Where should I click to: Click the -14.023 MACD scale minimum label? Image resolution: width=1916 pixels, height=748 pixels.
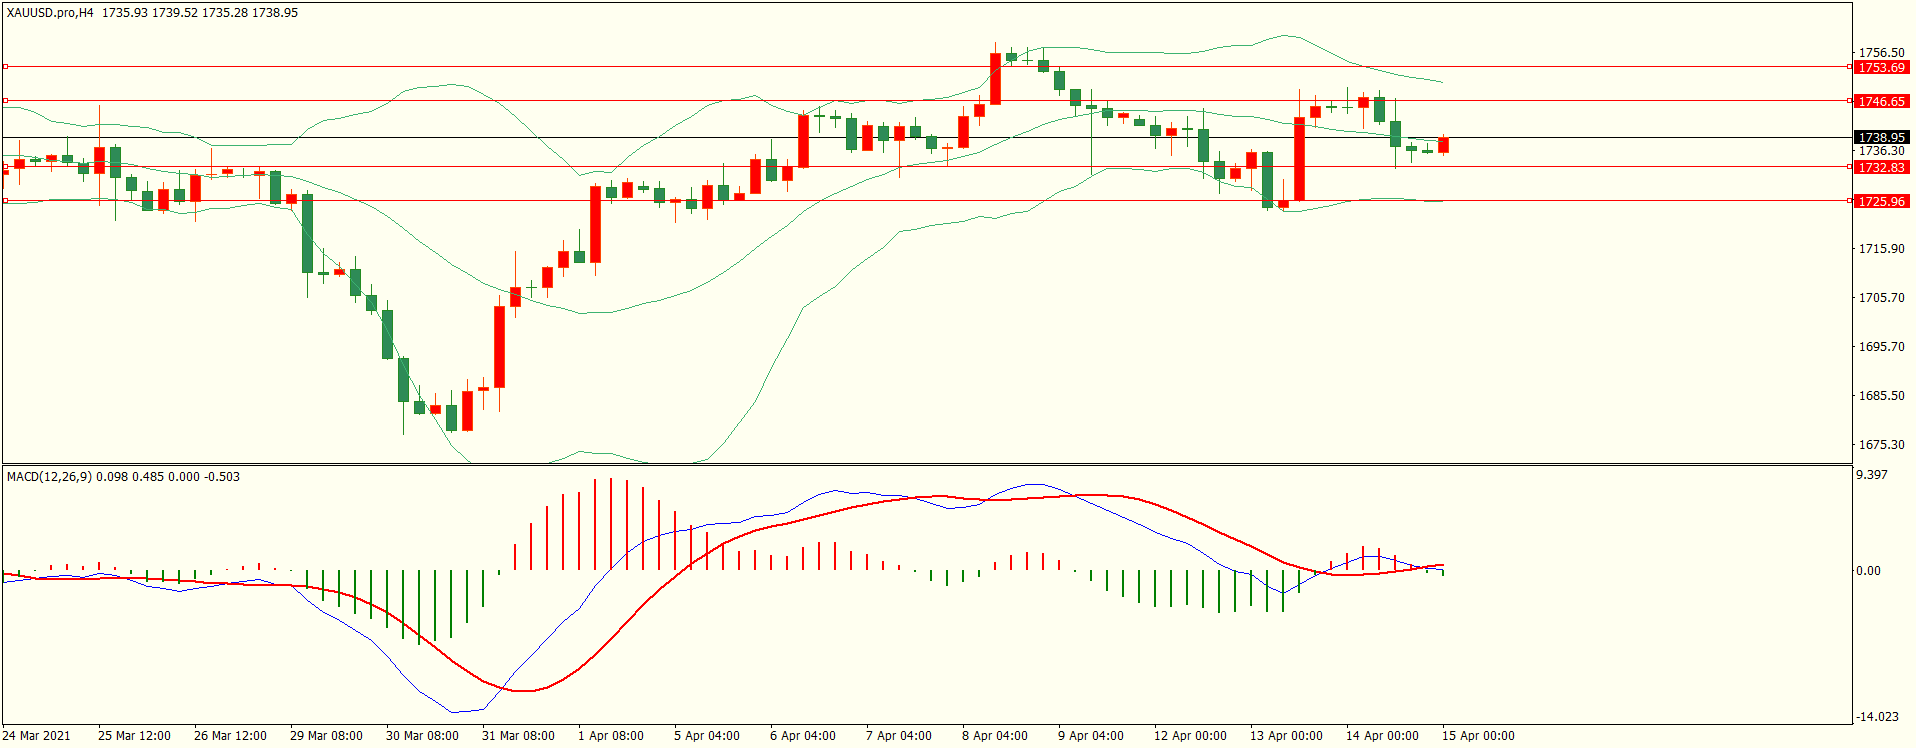pos(1876,717)
